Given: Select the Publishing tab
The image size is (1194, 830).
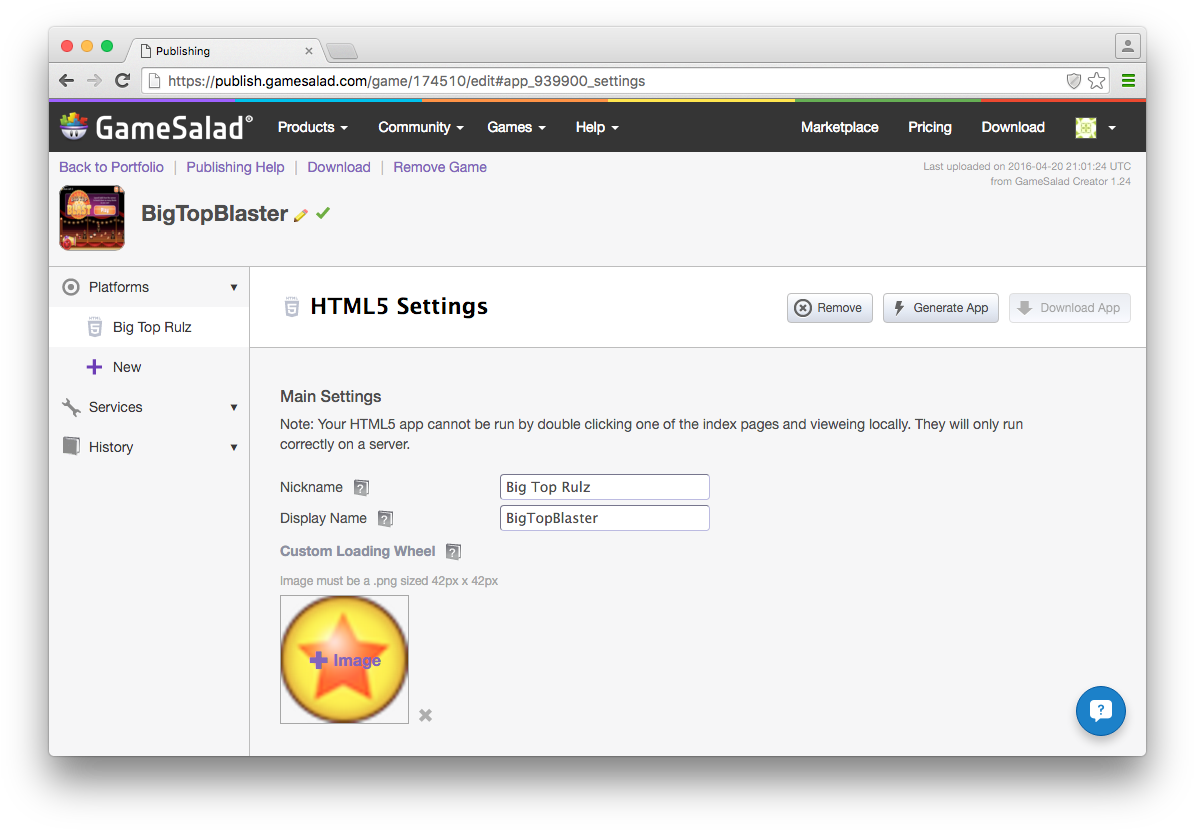Looking at the screenshot, I should 225,51.
